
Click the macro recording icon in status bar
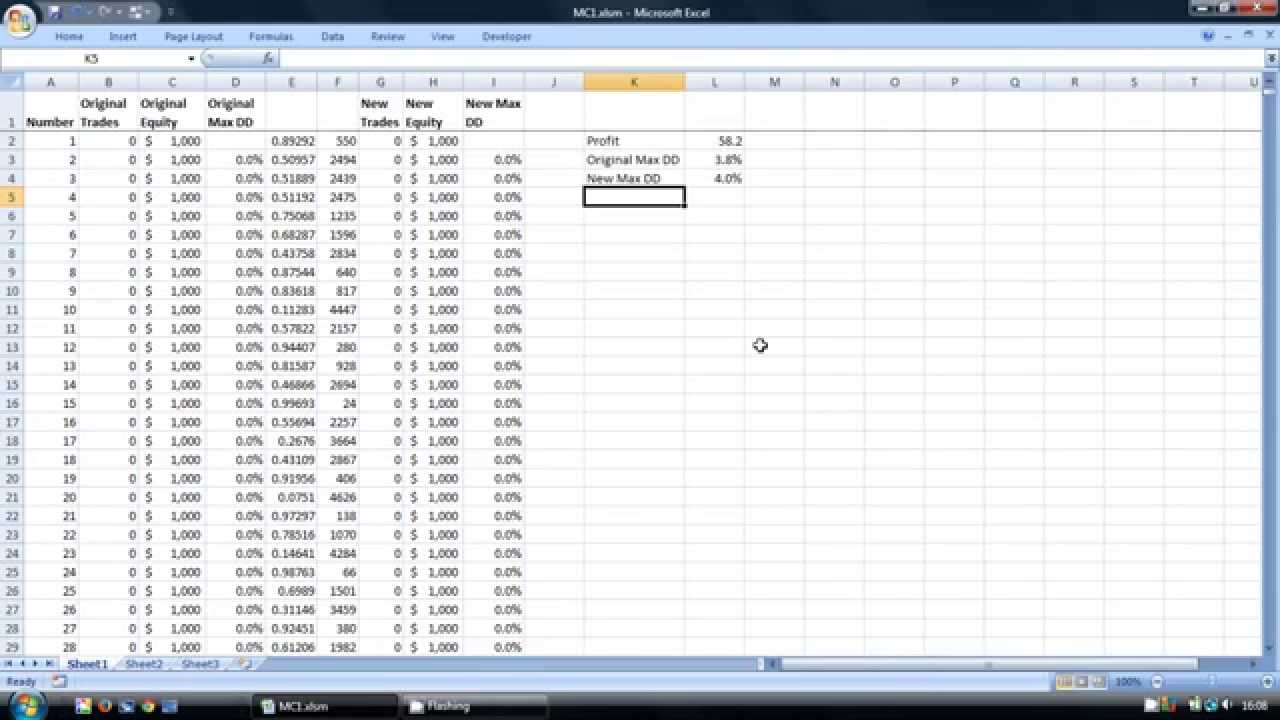[x=59, y=681]
